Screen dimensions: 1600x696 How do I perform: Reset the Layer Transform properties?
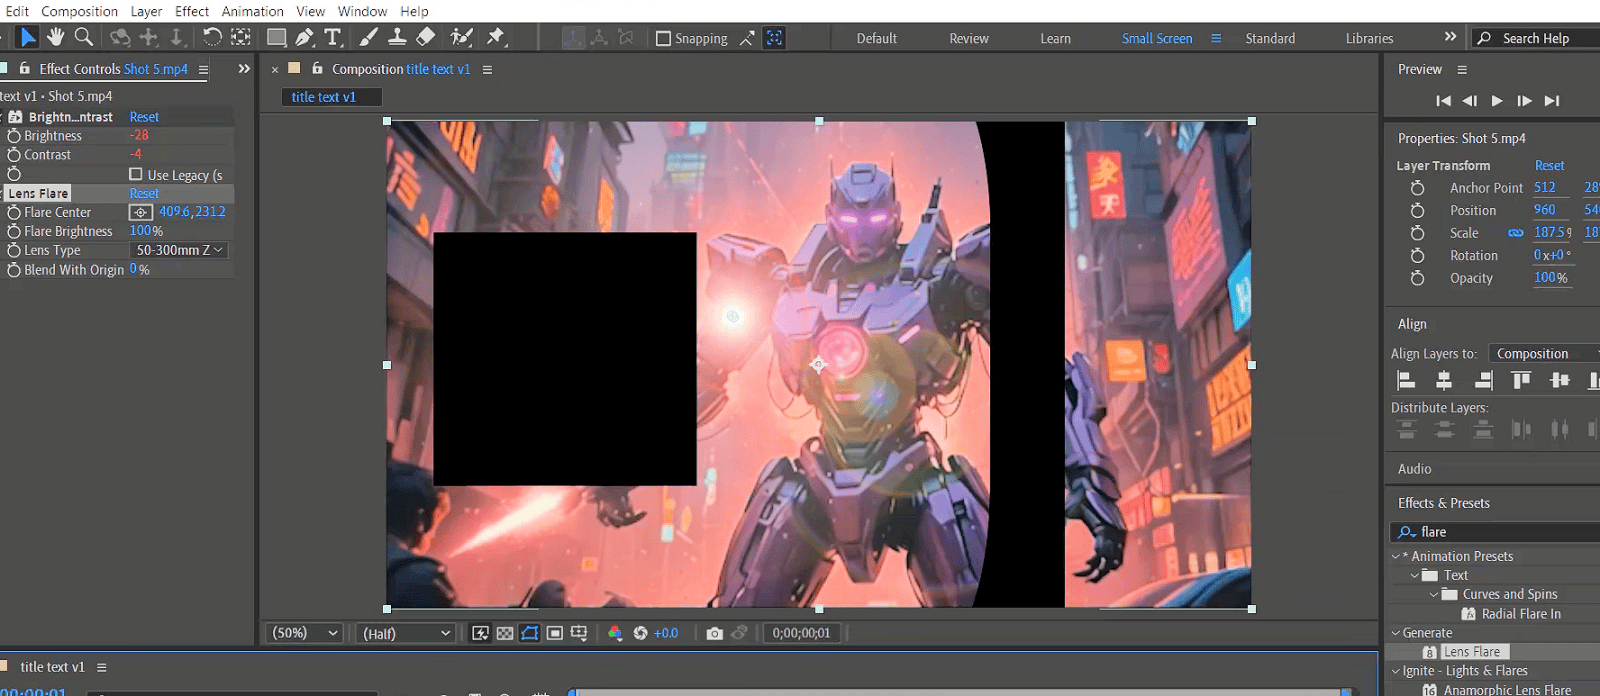coord(1549,165)
